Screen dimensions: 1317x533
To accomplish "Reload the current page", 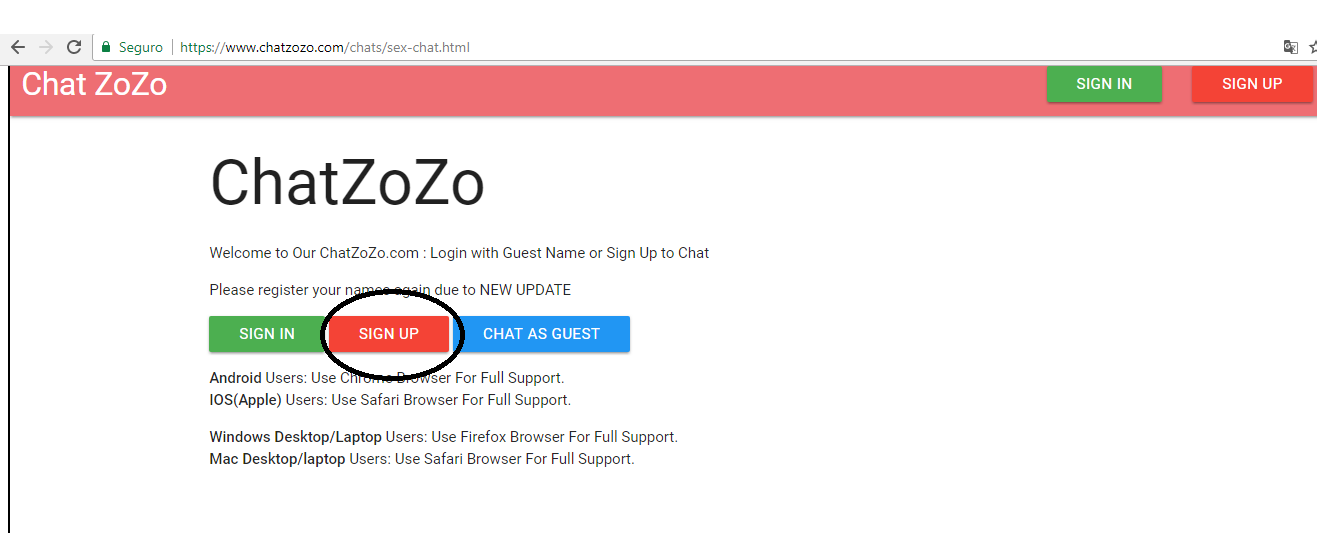I will pos(74,47).
